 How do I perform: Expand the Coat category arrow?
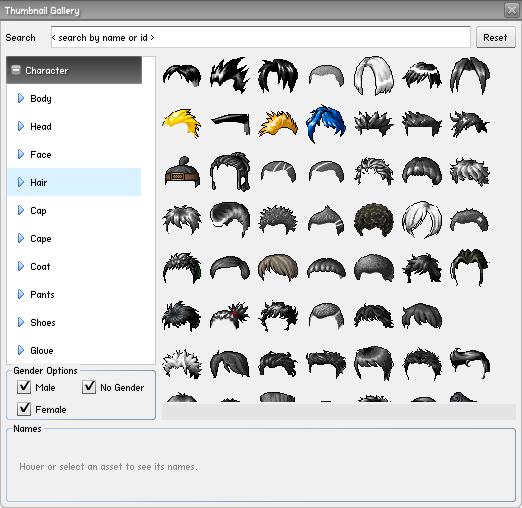pyautogui.click(x=21, y=266)
